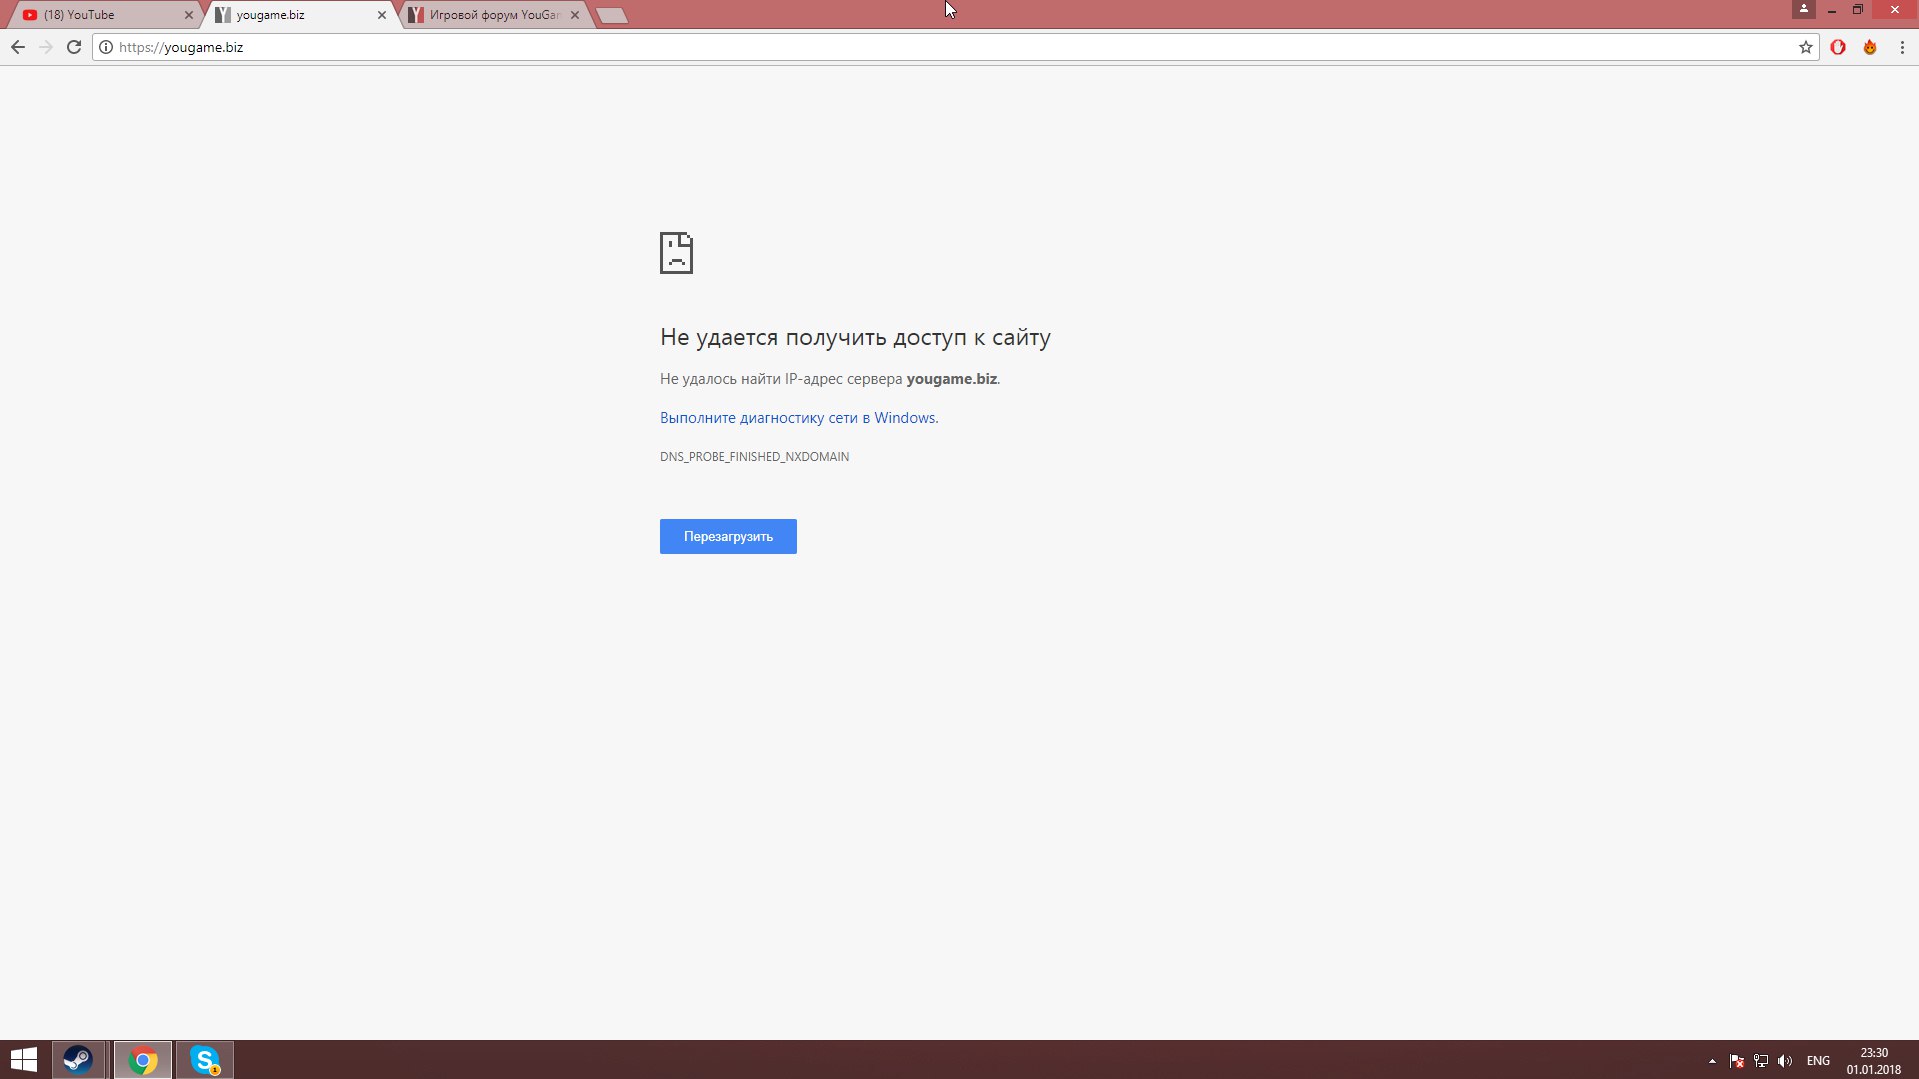This screenshot has height=1079, width=1919.
Task: Minimize the Chrome window
Action: click(1832, 10)
